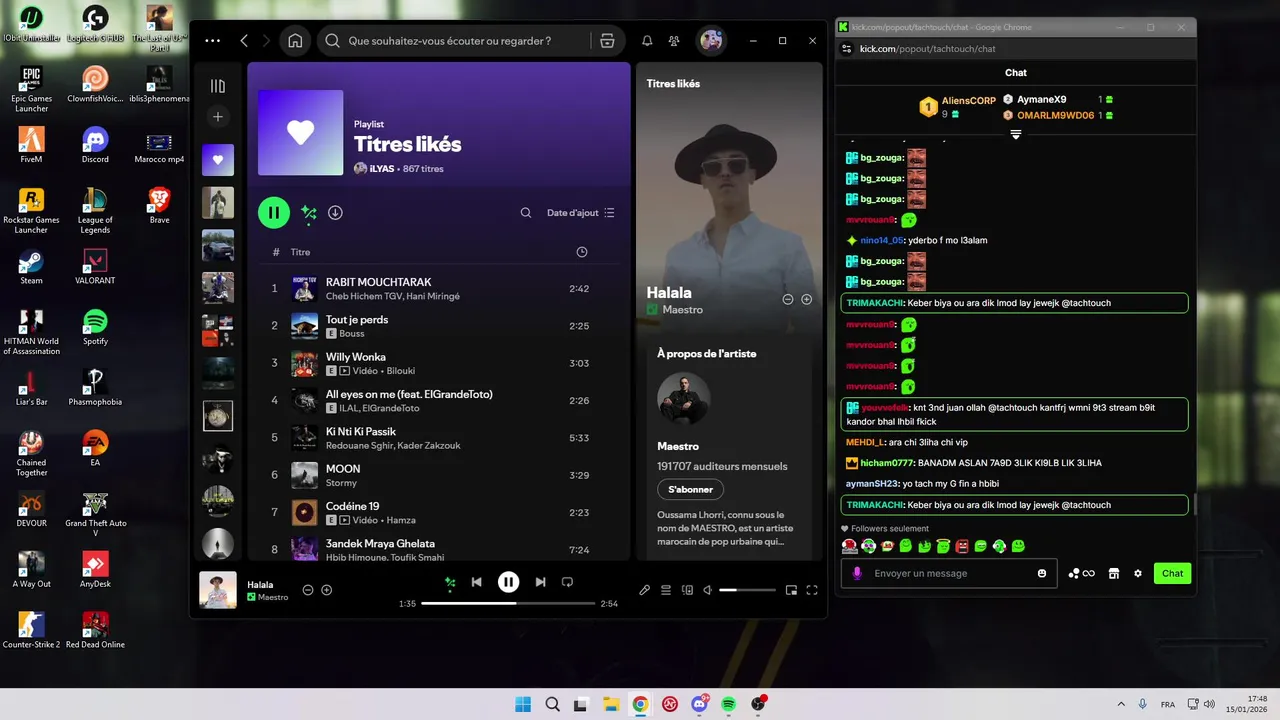Screen dimensions: 1280x720
Task: Go back in Spotify navigation
Action: tap(244, 41)
